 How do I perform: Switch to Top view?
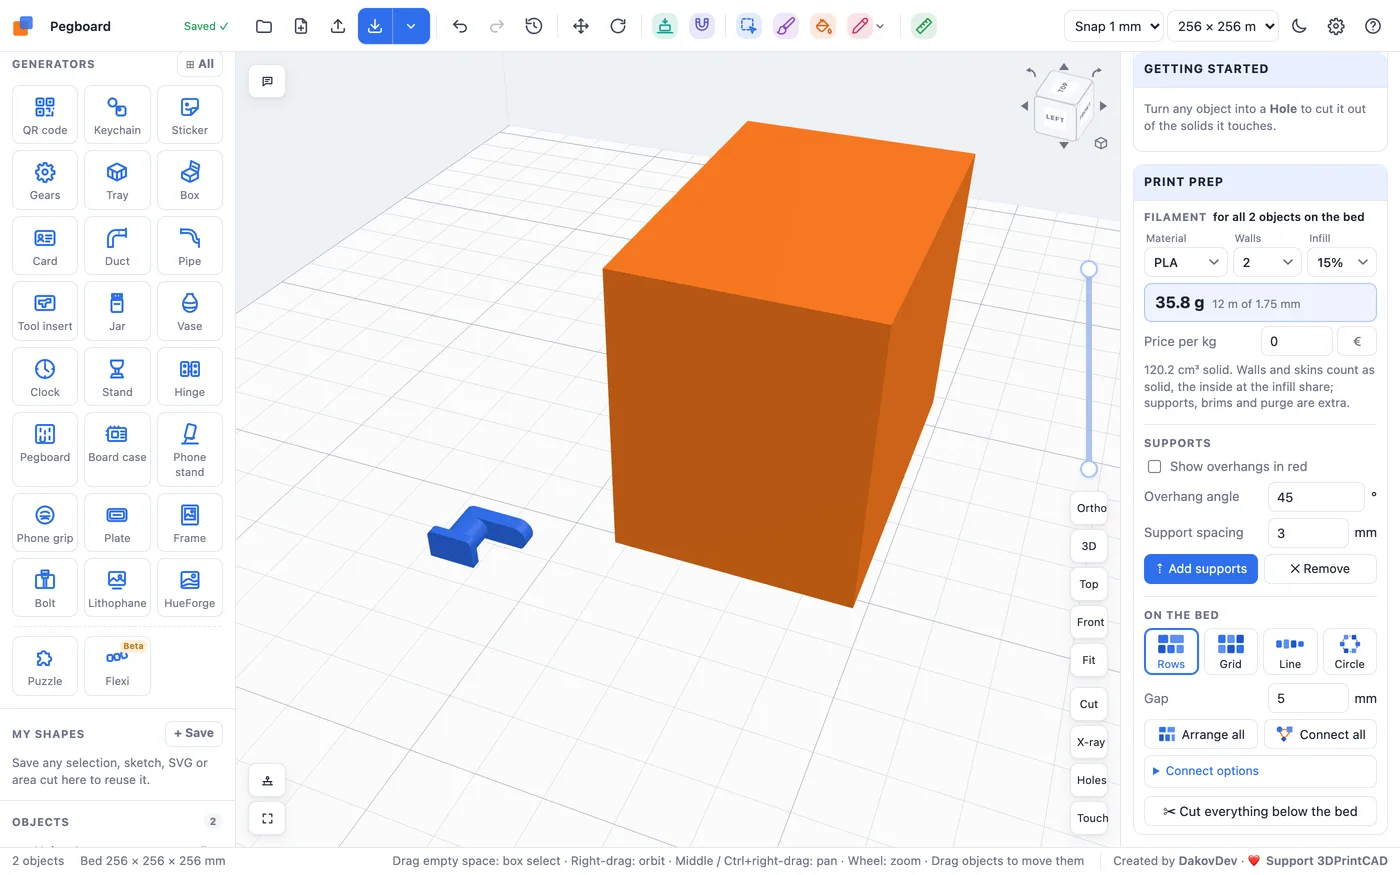pyautogui.click(x=1089, y=584)
